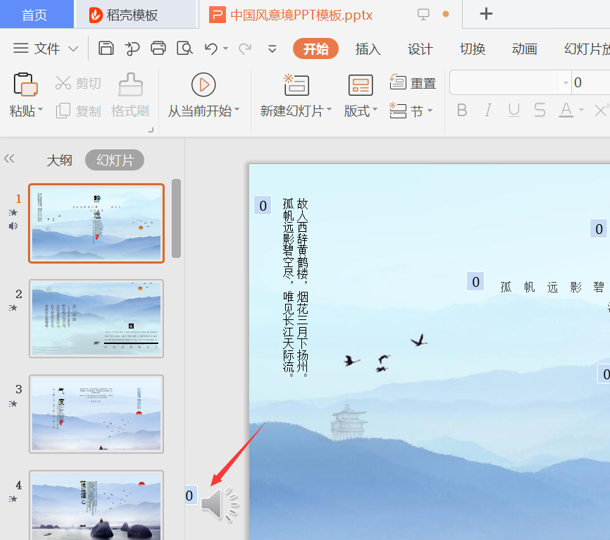
Task: Switch to the 插入 (Insert) ribbon tab
Action: coord(368,49)
